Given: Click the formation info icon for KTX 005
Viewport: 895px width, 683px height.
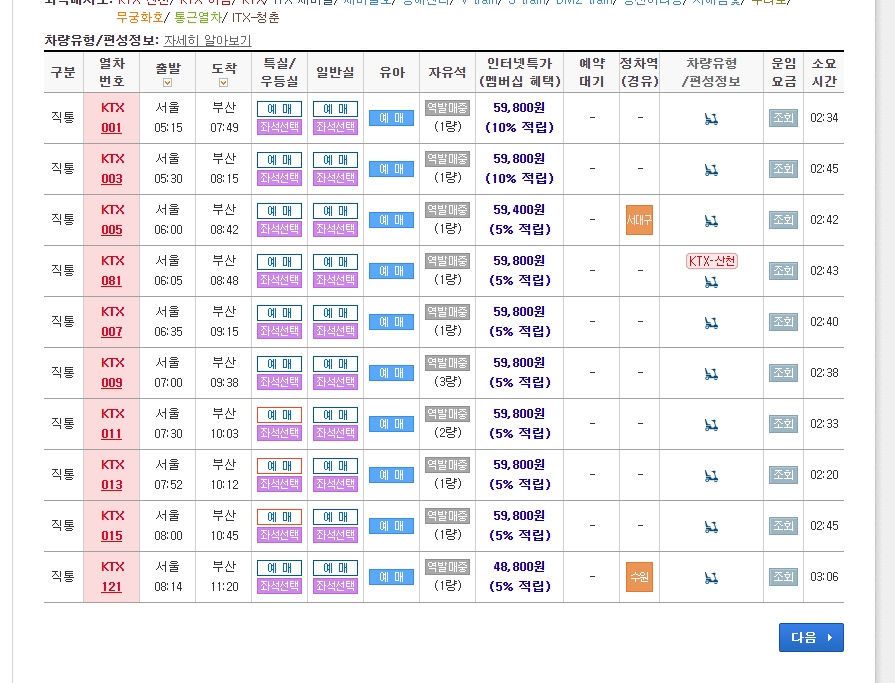Looking at the screenshot, I should (711, 219).
